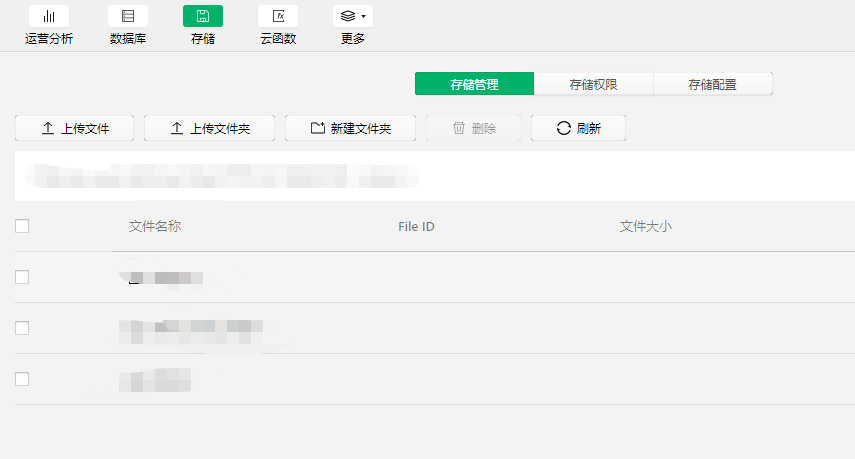Click the 上传文件 button
This screenshot has width=855, height=459.
pos(75,128)
